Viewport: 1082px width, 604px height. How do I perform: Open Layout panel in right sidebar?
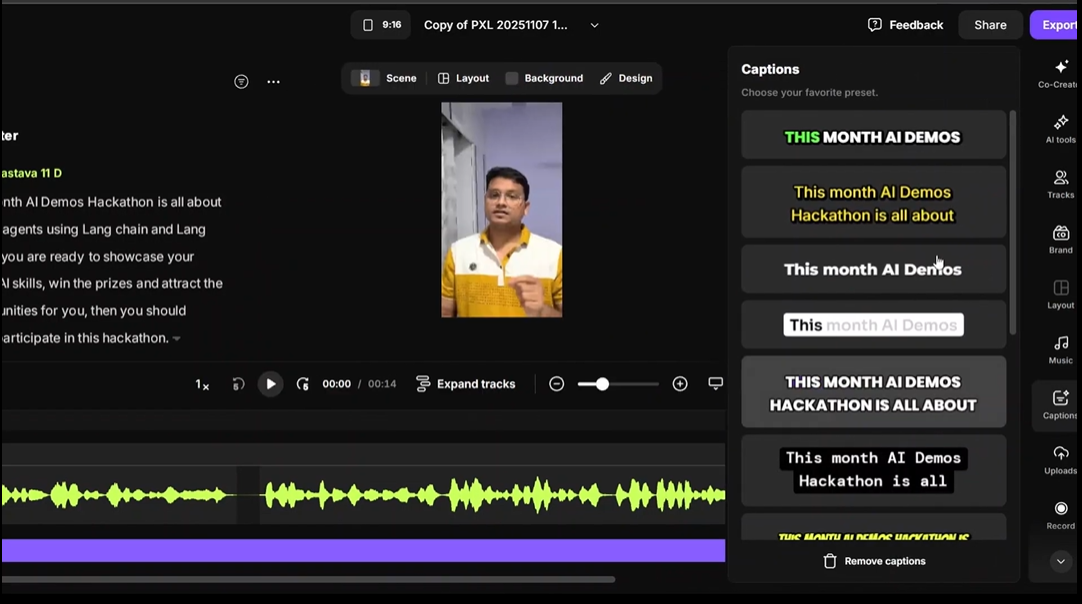click(x=1060, y=295)
